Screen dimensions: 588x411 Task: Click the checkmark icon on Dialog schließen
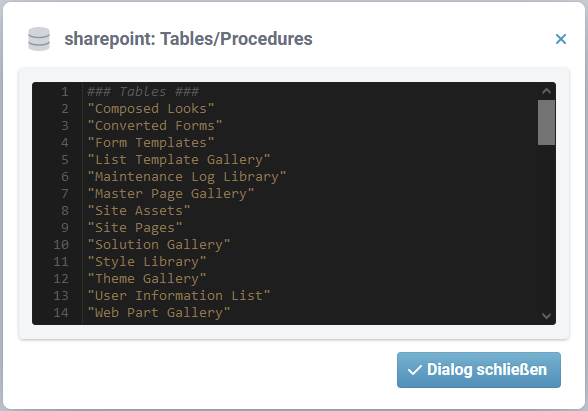[415, 370]
